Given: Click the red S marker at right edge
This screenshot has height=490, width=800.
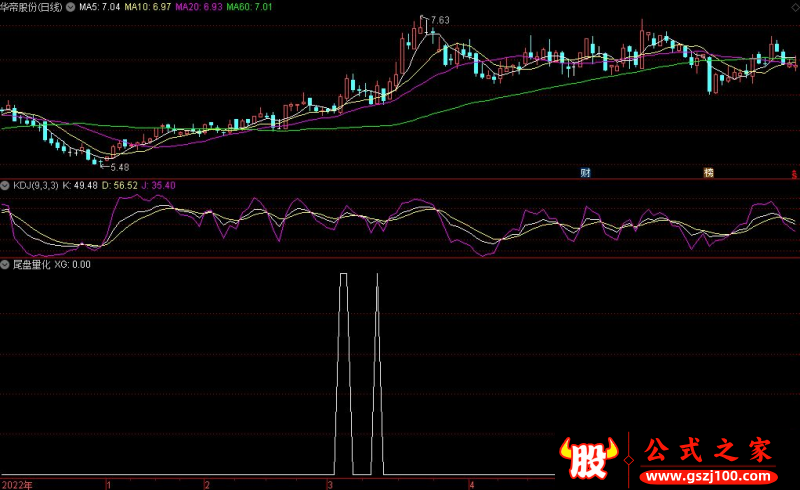Looking at the screenshot, I should pyautogui.click(x=795, y=173).
